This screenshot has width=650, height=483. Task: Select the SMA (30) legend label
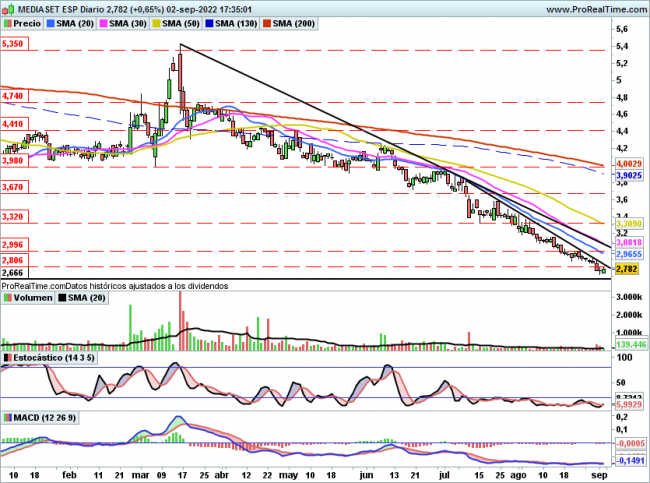coord(128,24)
